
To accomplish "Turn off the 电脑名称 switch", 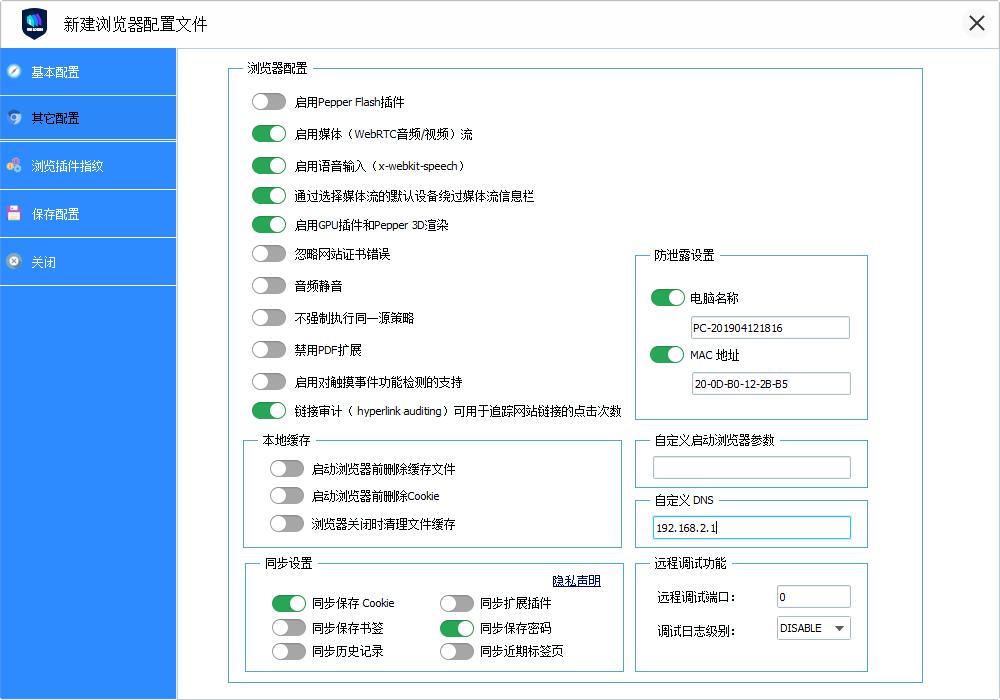I will (667, 297).
